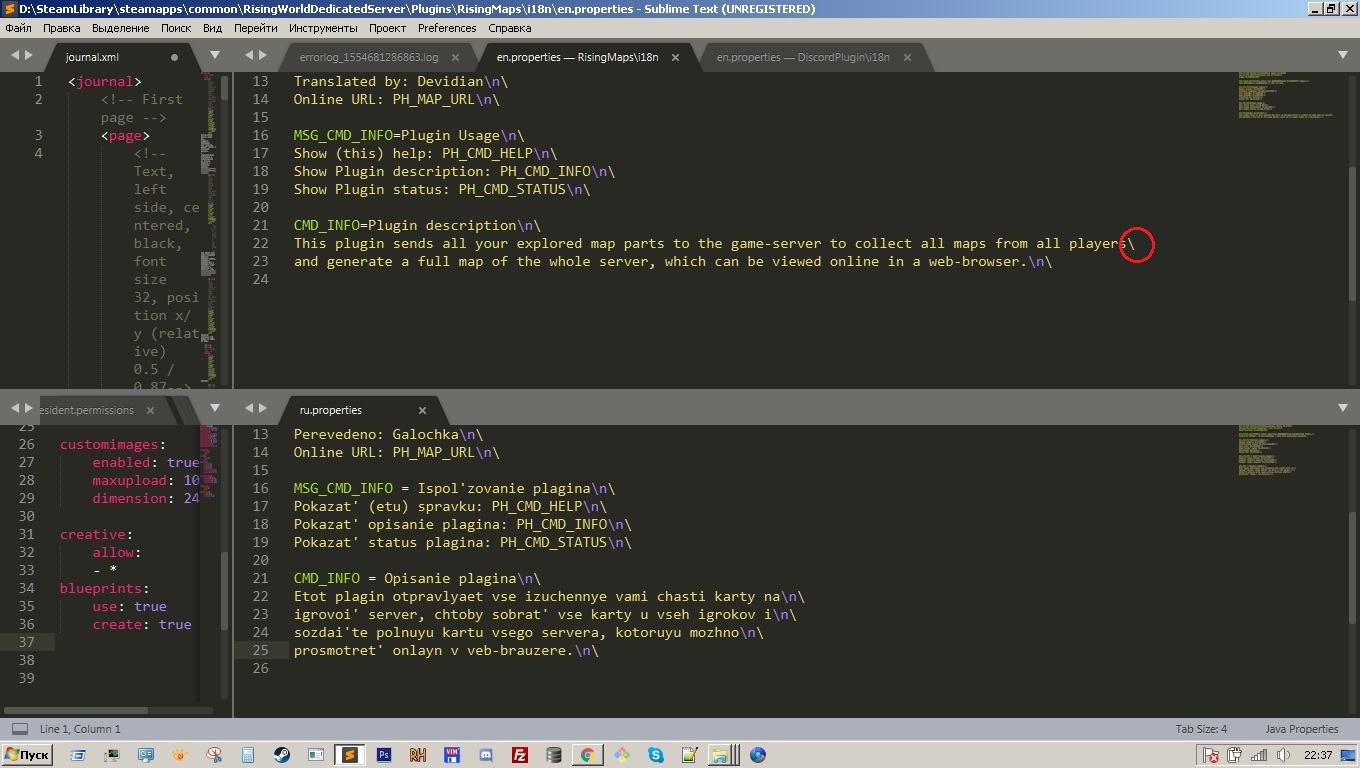Toggle sidebar using status bar panel icon
Image resolution: width=1360 pixels, height=768 pixels.
(19, 729)
